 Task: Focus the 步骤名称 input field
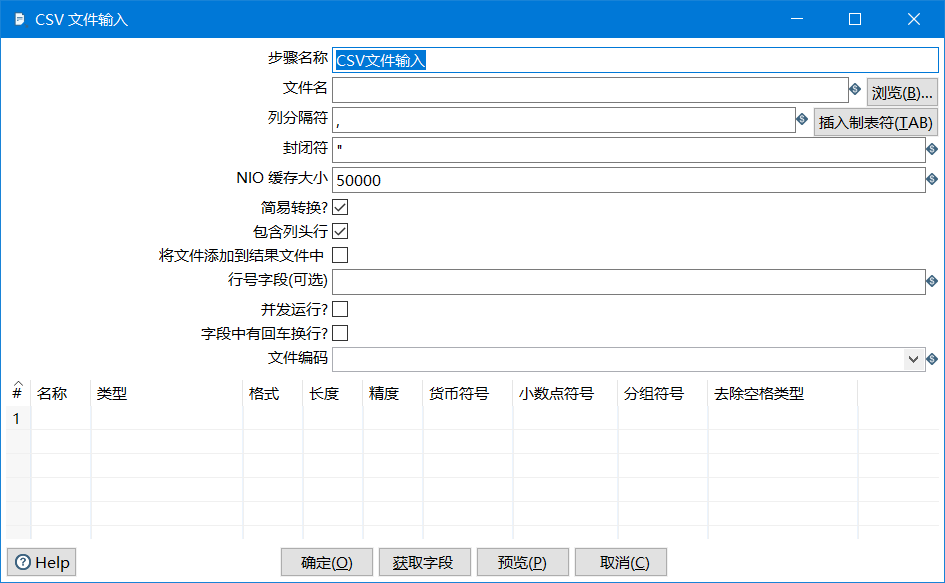(635, 60)
